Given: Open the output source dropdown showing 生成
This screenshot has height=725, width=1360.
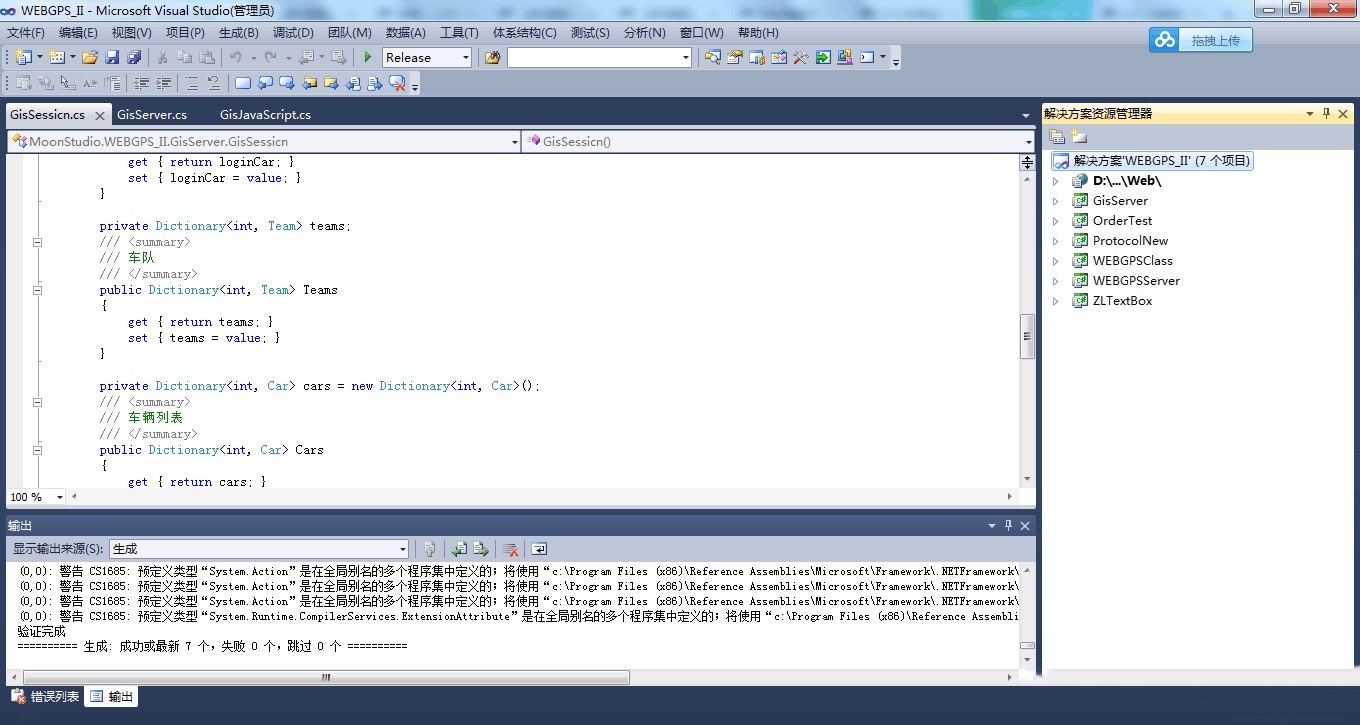Looking at the screenshot, I should click(403, 549).
